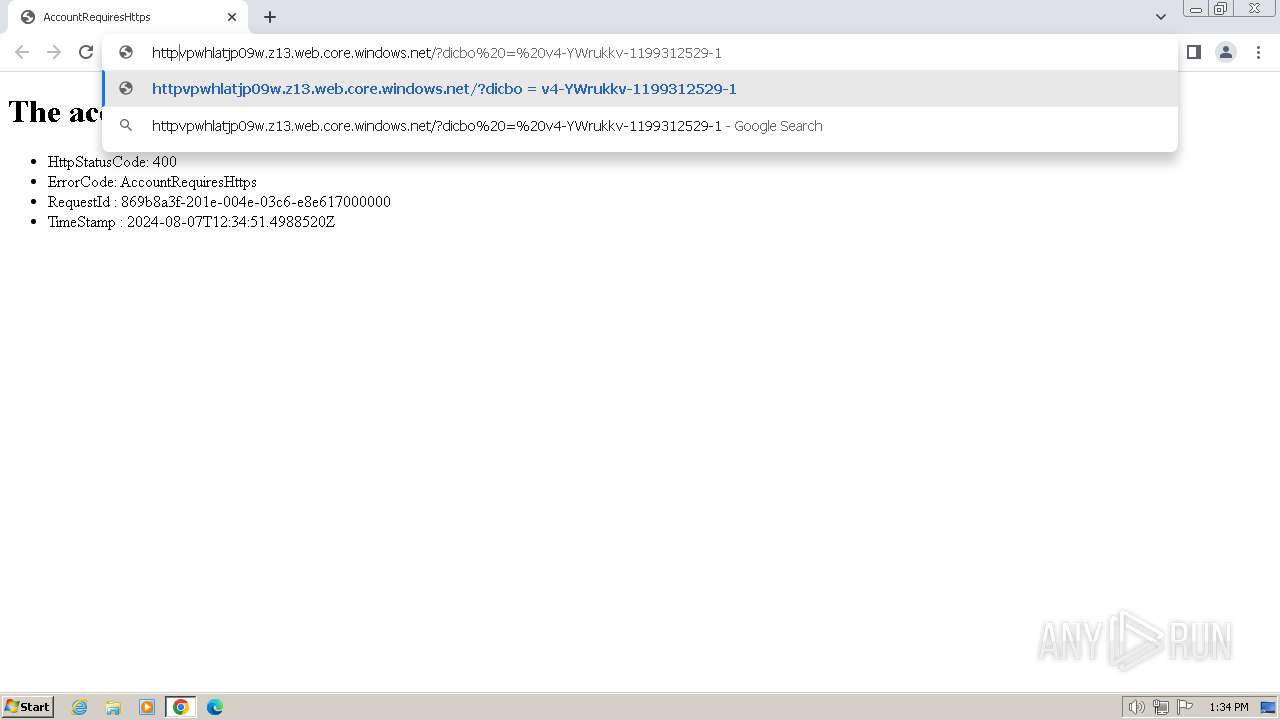Restore down the browser window
Viewport: 1280px width, 720px height.
click(x=1221, y=8)
